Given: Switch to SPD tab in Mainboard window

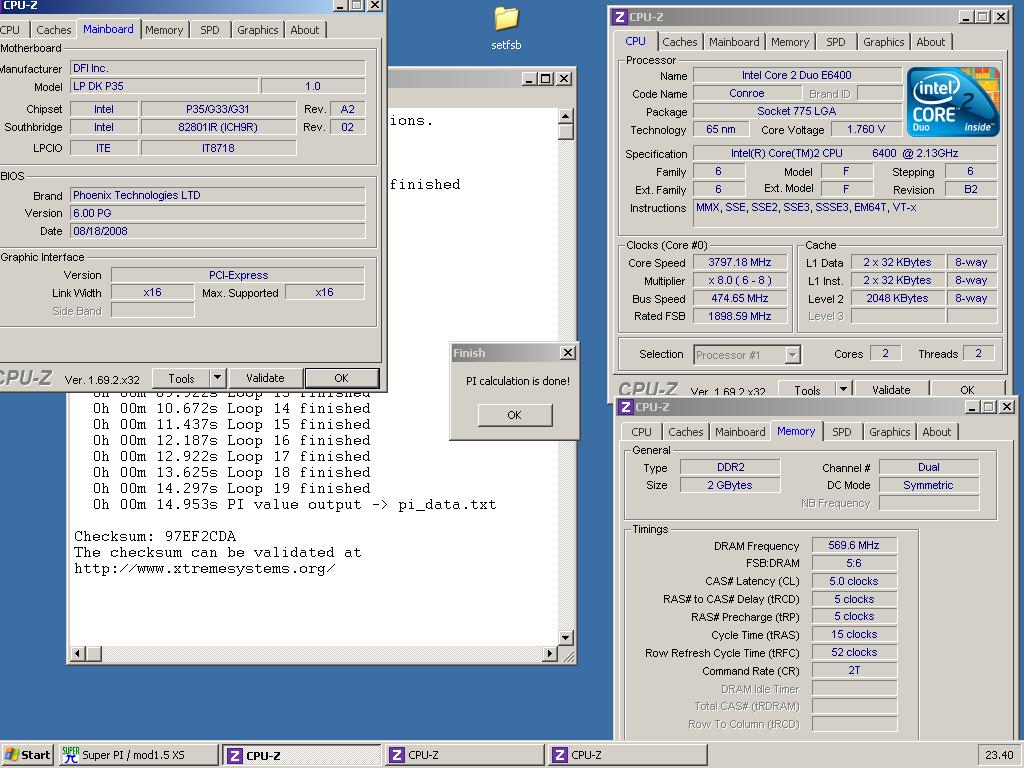Looking at the screenshot, I should point(210,30).
